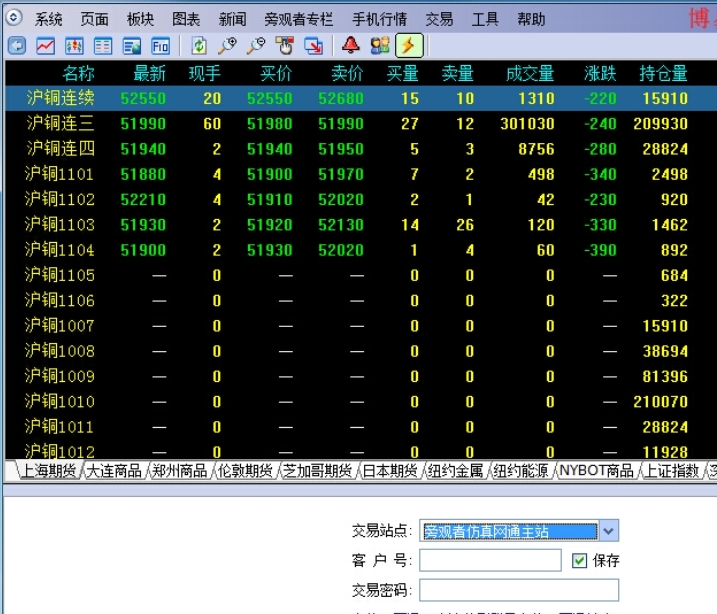The image size is (717, 614).
Task: Click the 买价 column header
Action: [x=276, y=73]
